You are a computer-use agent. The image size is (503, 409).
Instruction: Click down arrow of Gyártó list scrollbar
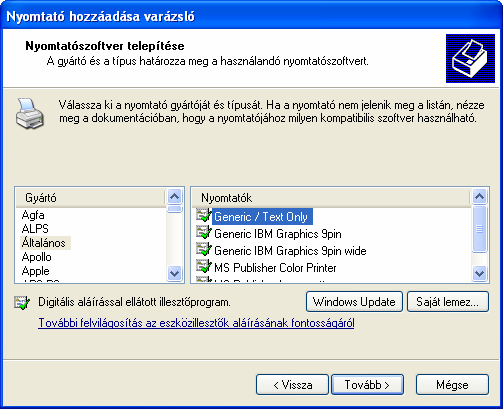175,274
